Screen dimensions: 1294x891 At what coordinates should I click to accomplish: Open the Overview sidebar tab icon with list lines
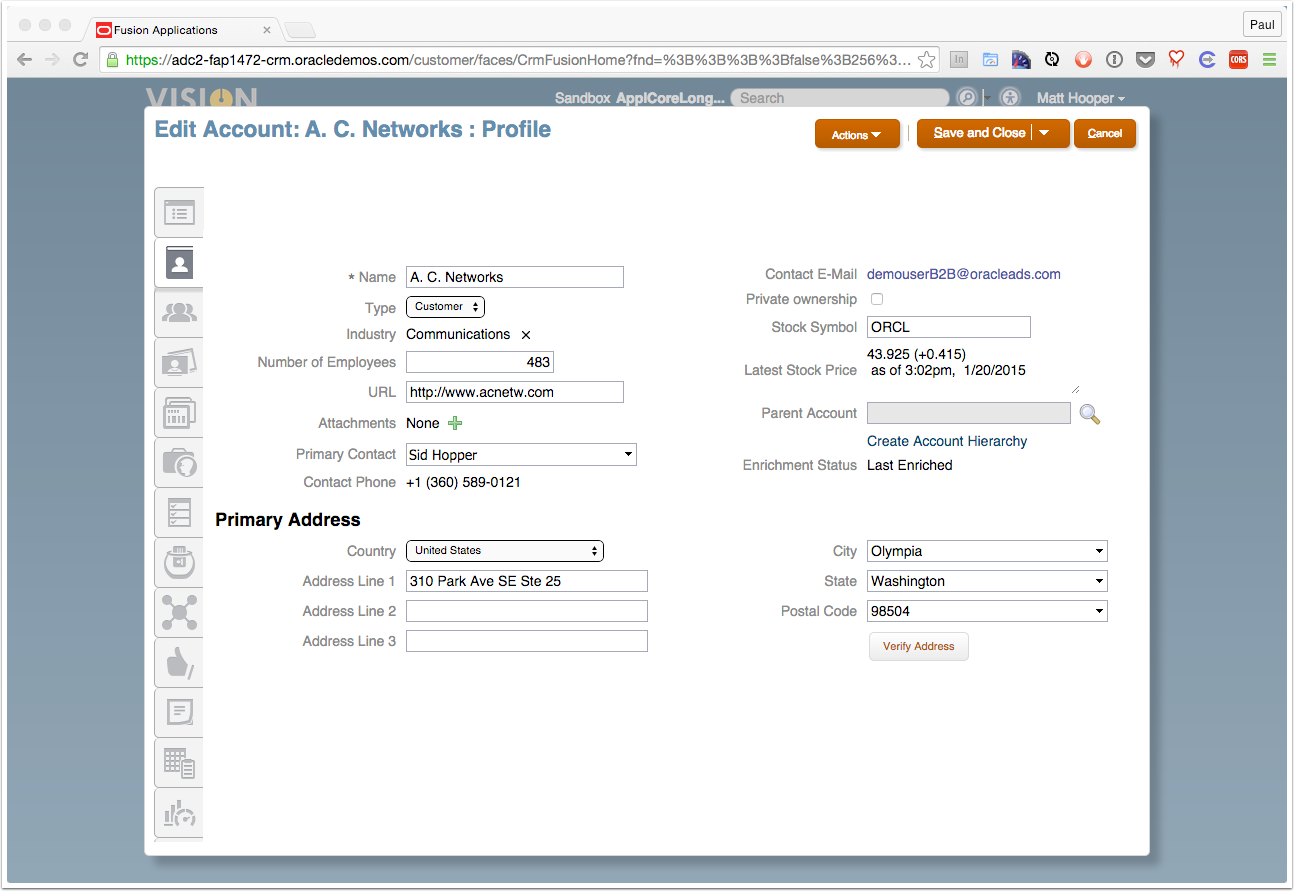(x=179, y=213)
